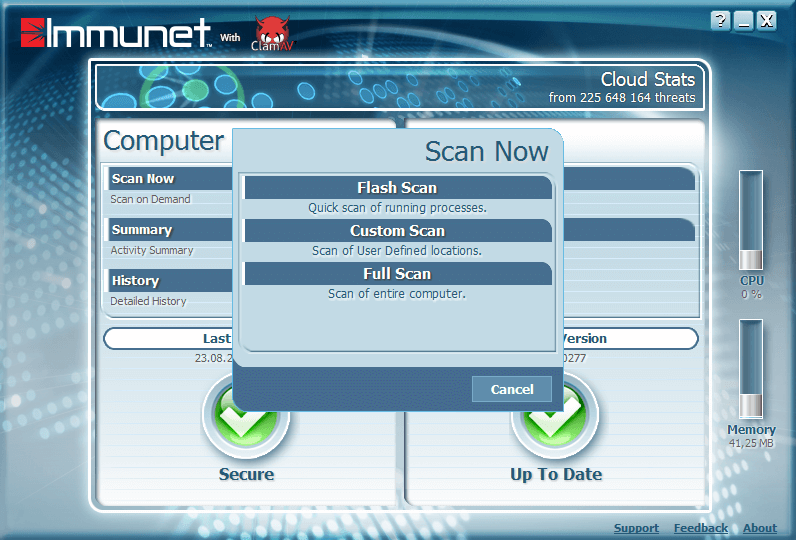Open the Support link
Image resolution: width=796 pixels, height=540 pixels.
tap(636, 528)
